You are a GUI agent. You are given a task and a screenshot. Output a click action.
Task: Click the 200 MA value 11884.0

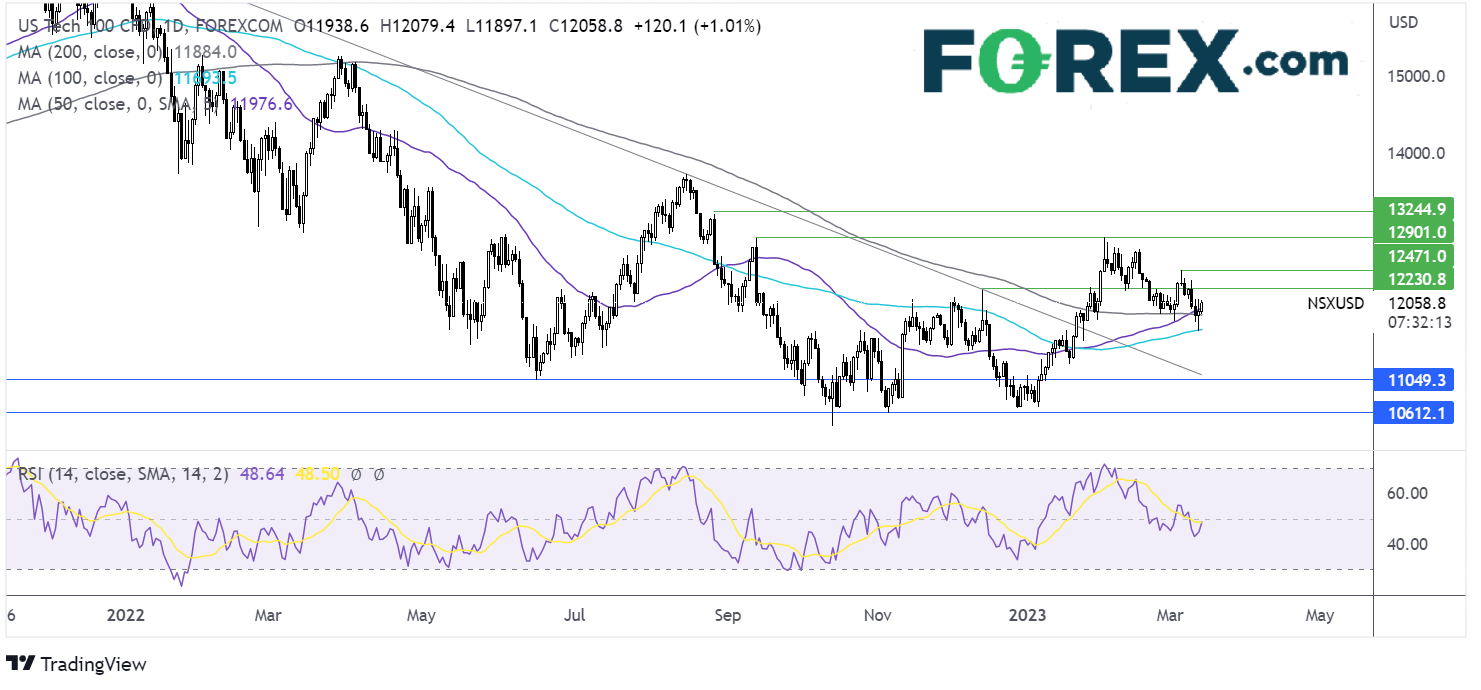click(207, 51)
